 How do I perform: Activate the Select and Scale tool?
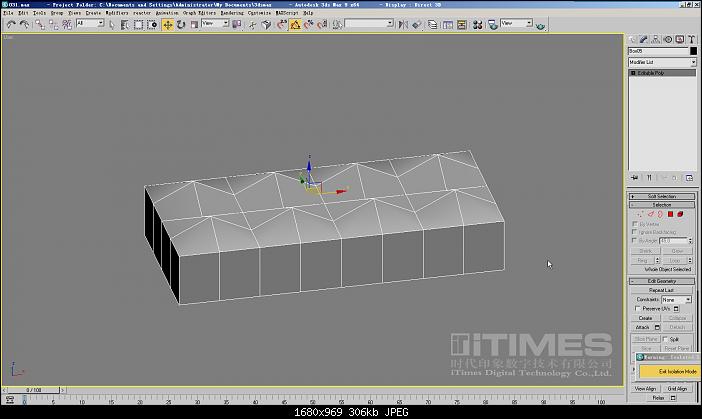pos(194,25)
